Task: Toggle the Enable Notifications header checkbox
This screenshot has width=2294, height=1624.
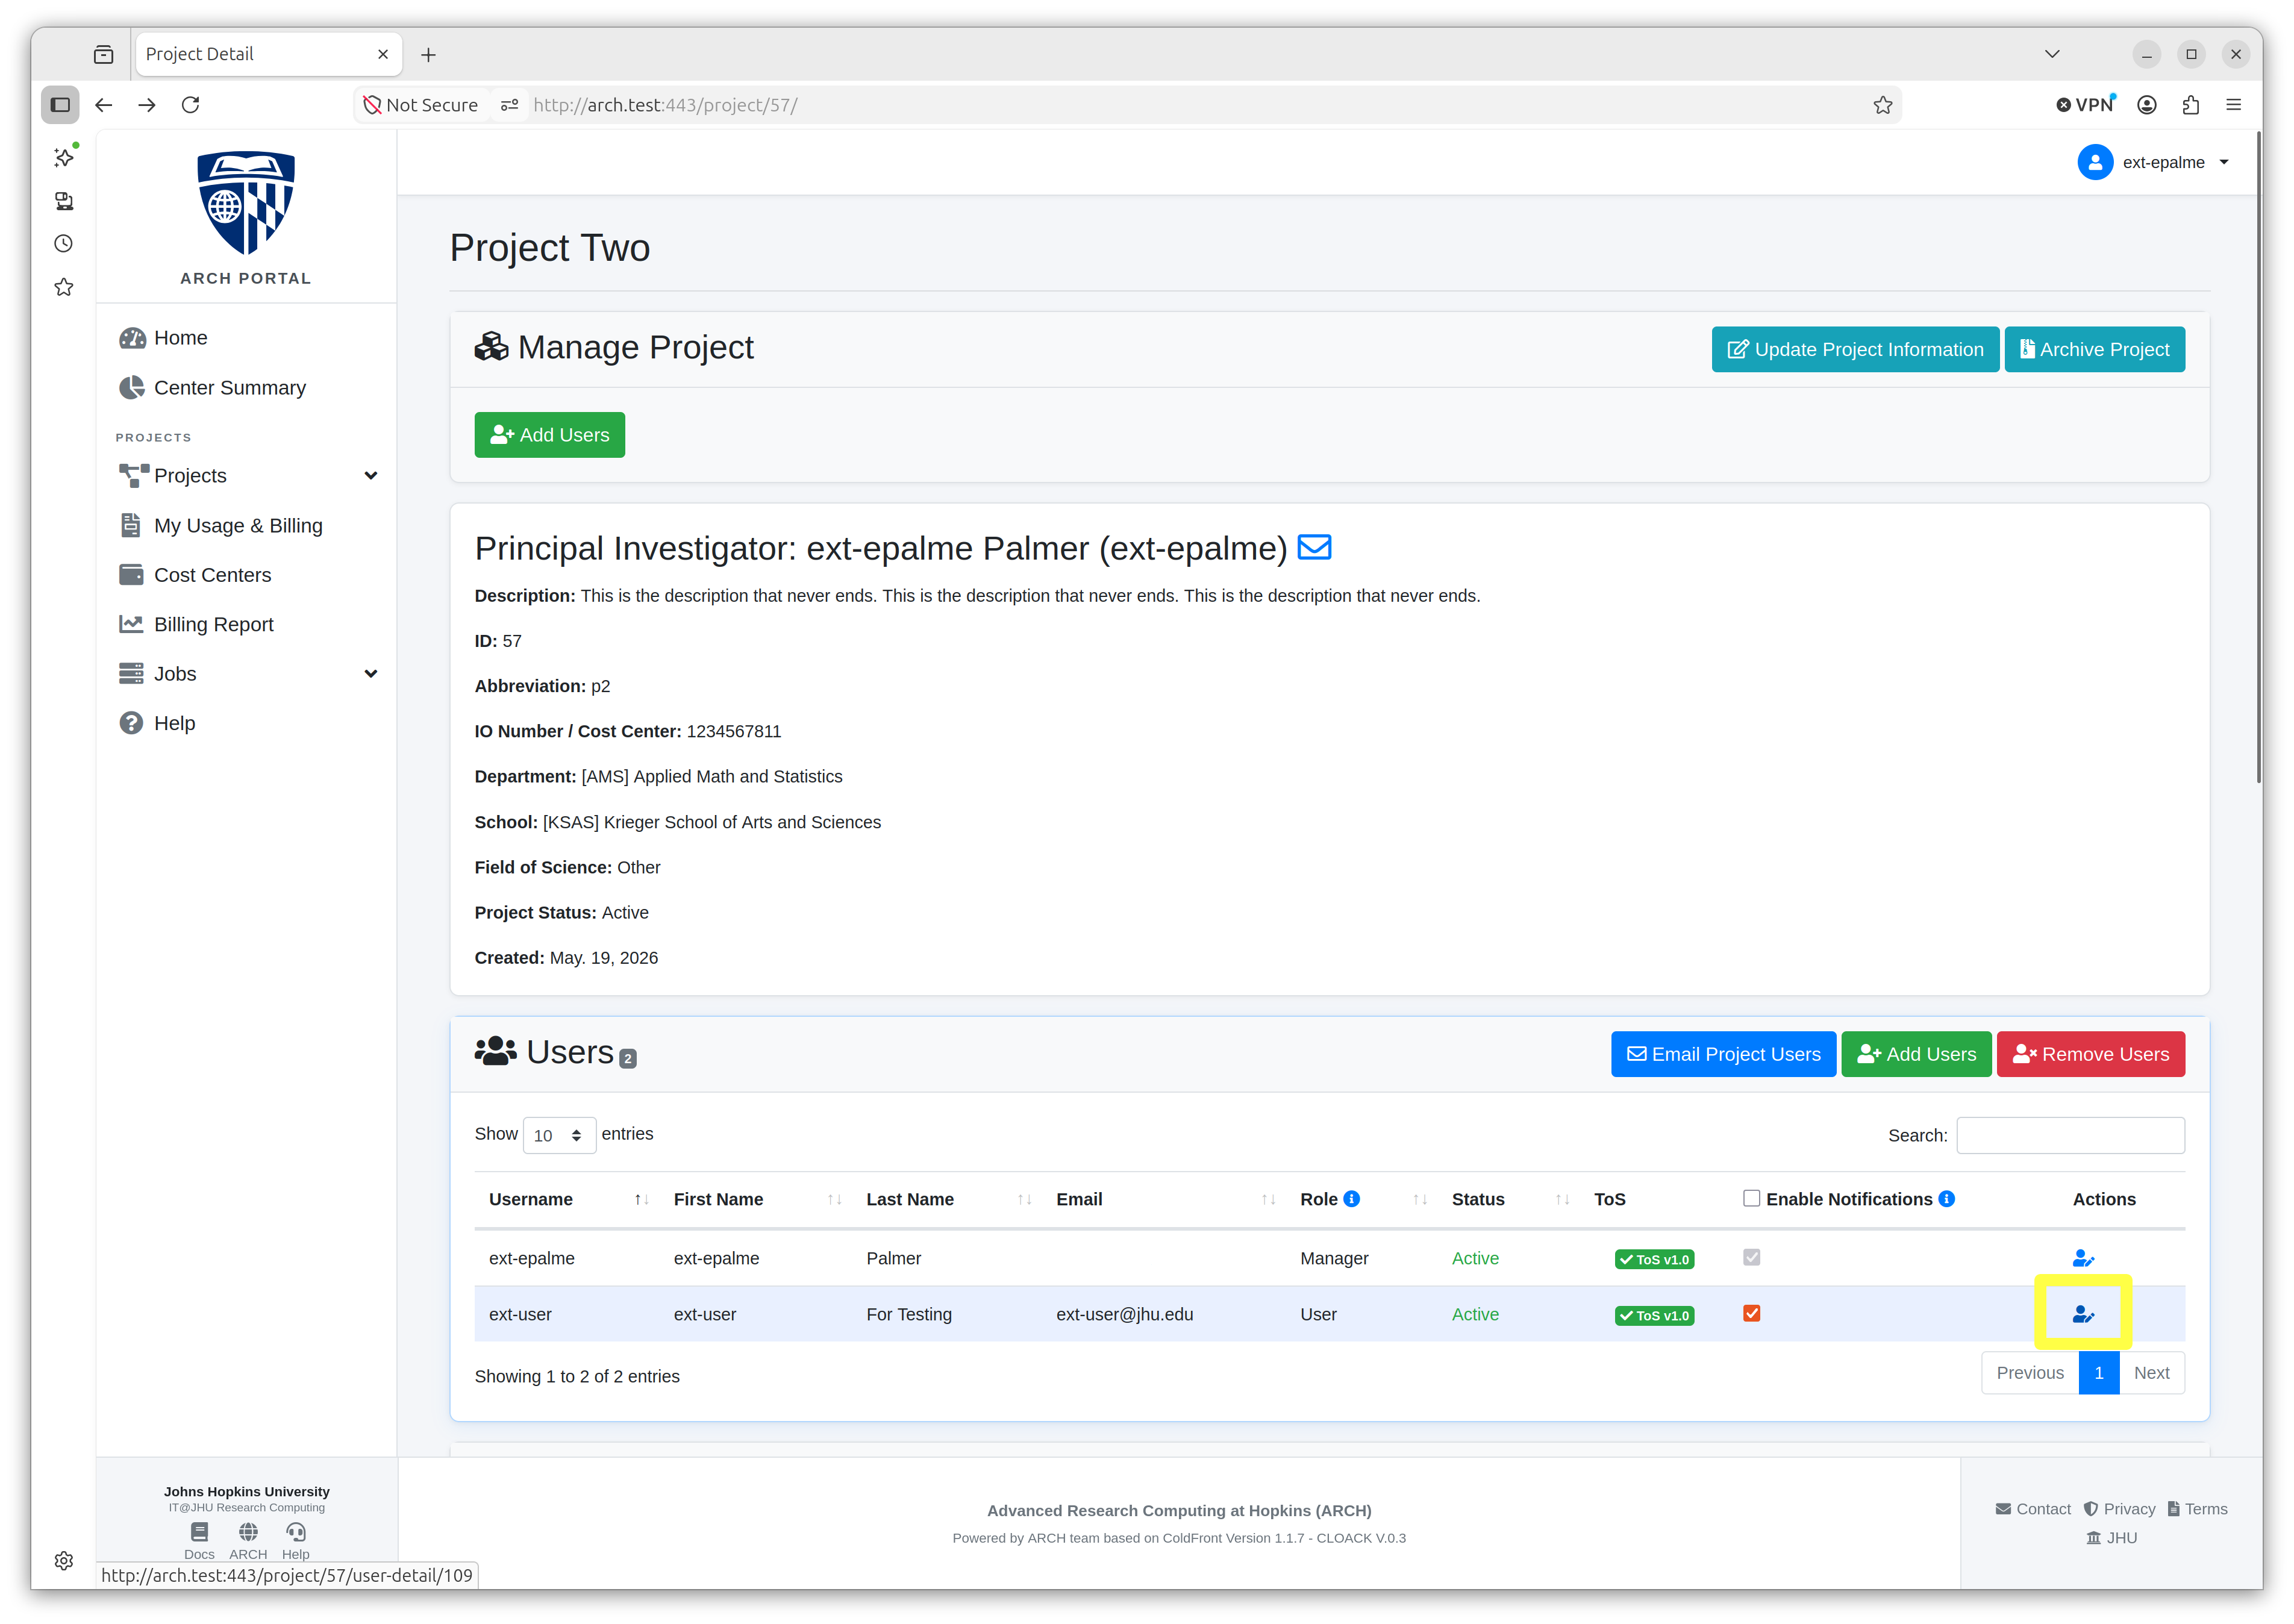Action: tap(1751, 1198)
